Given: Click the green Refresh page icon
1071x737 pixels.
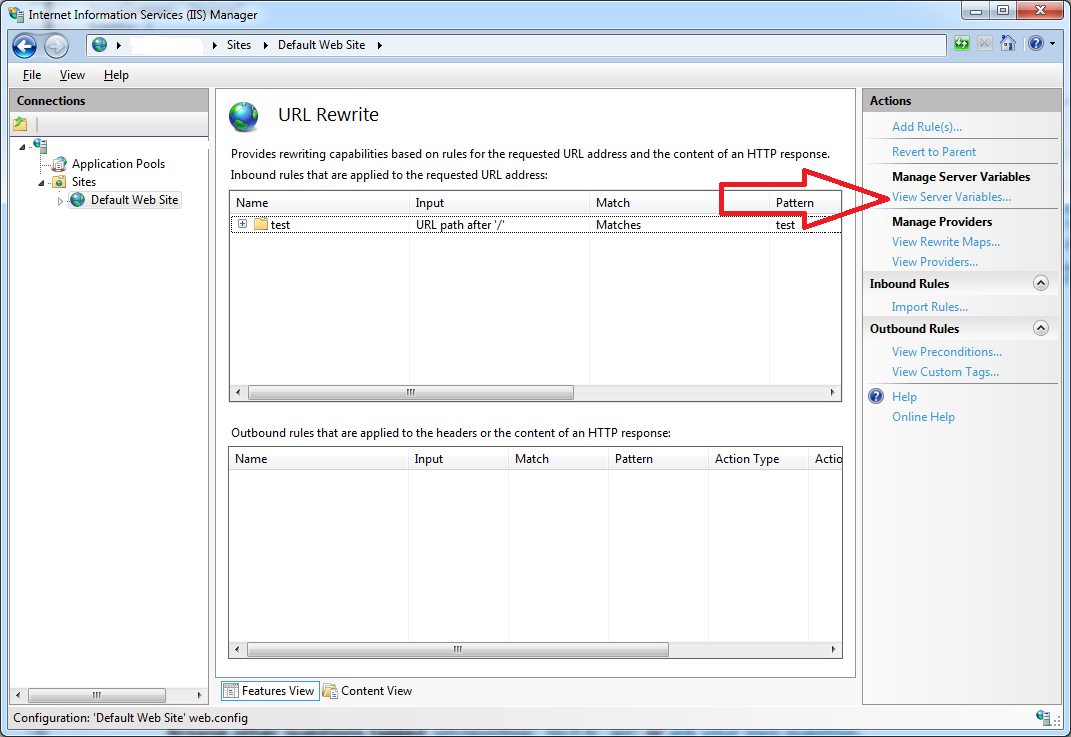Looking at the screenshot, I should (x=962, y=44).
